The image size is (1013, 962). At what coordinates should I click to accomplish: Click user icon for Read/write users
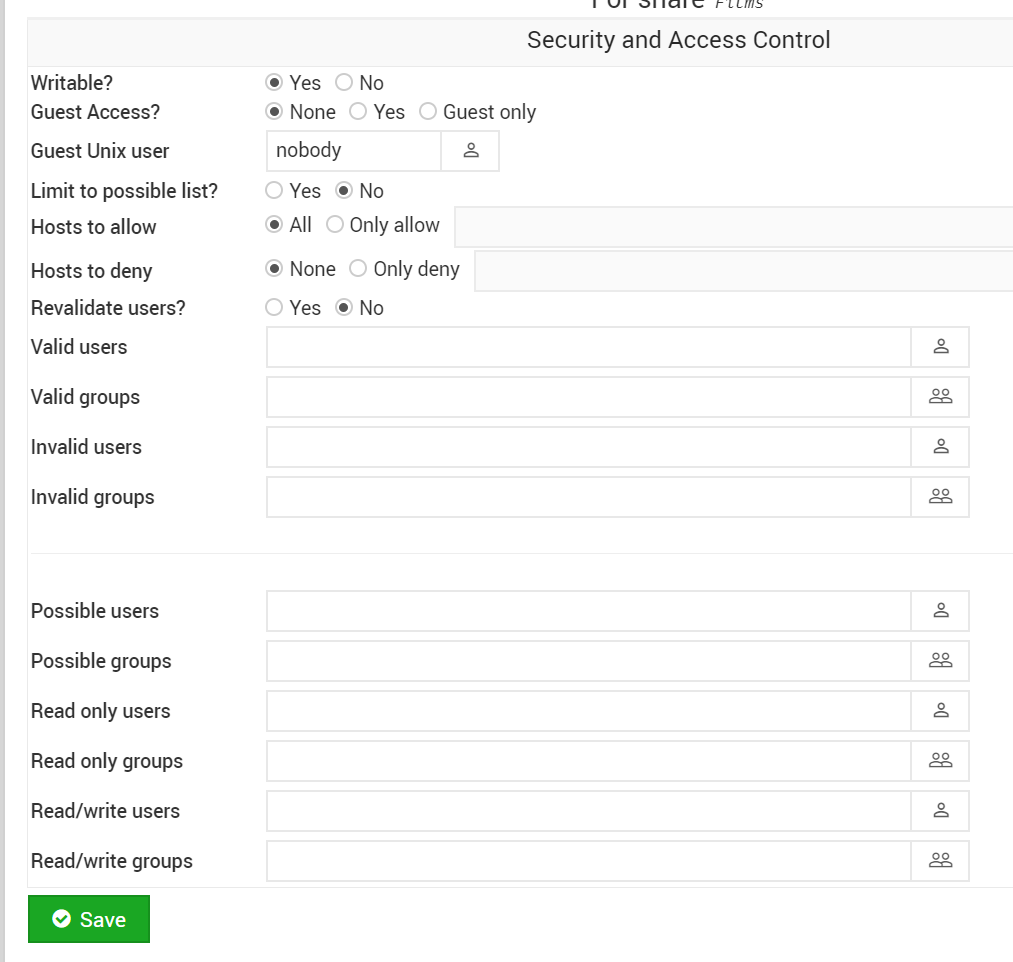click(x=940, y=811)
